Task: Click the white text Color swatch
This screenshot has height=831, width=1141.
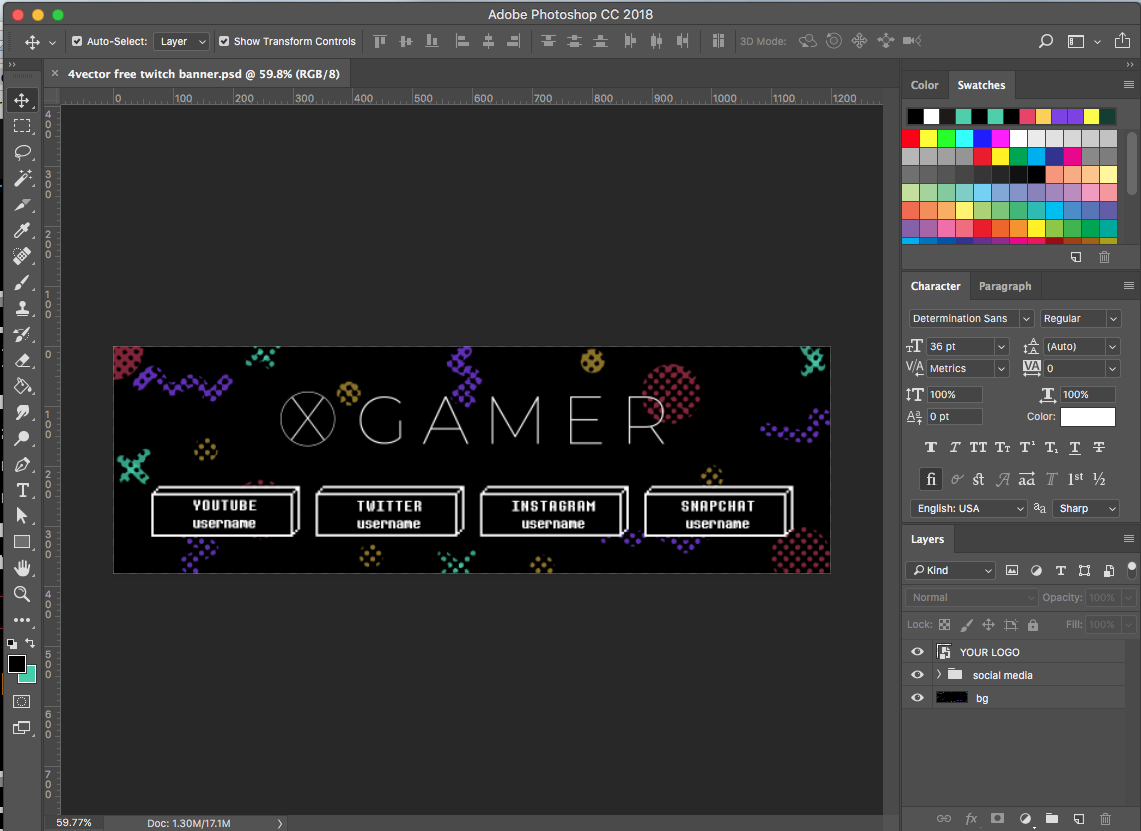Action: pyautogui.click(x=1087, y=417)
